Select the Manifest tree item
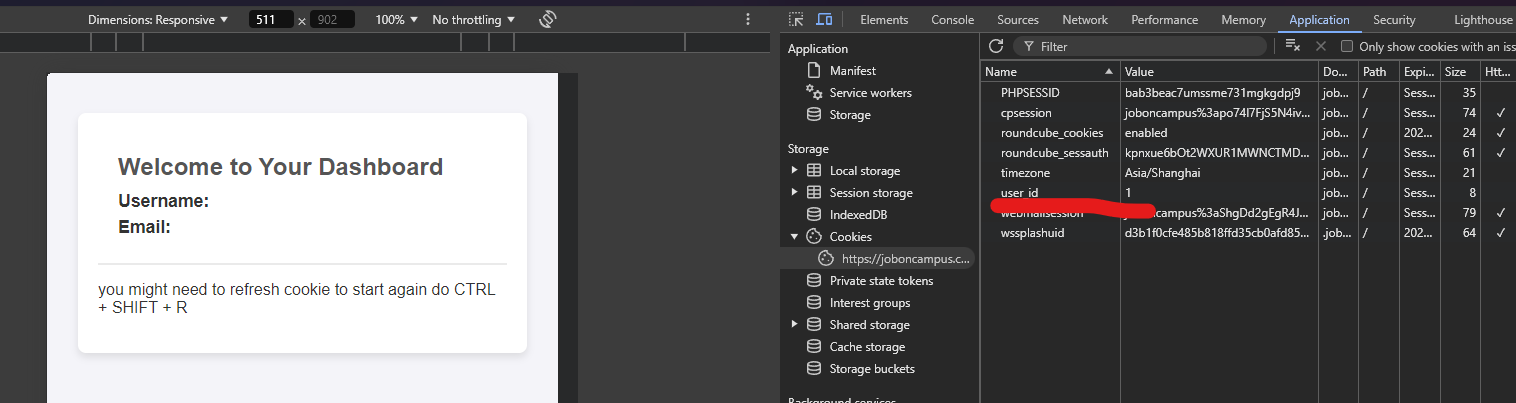This screenshot has width=1516, height=403. 852,71
